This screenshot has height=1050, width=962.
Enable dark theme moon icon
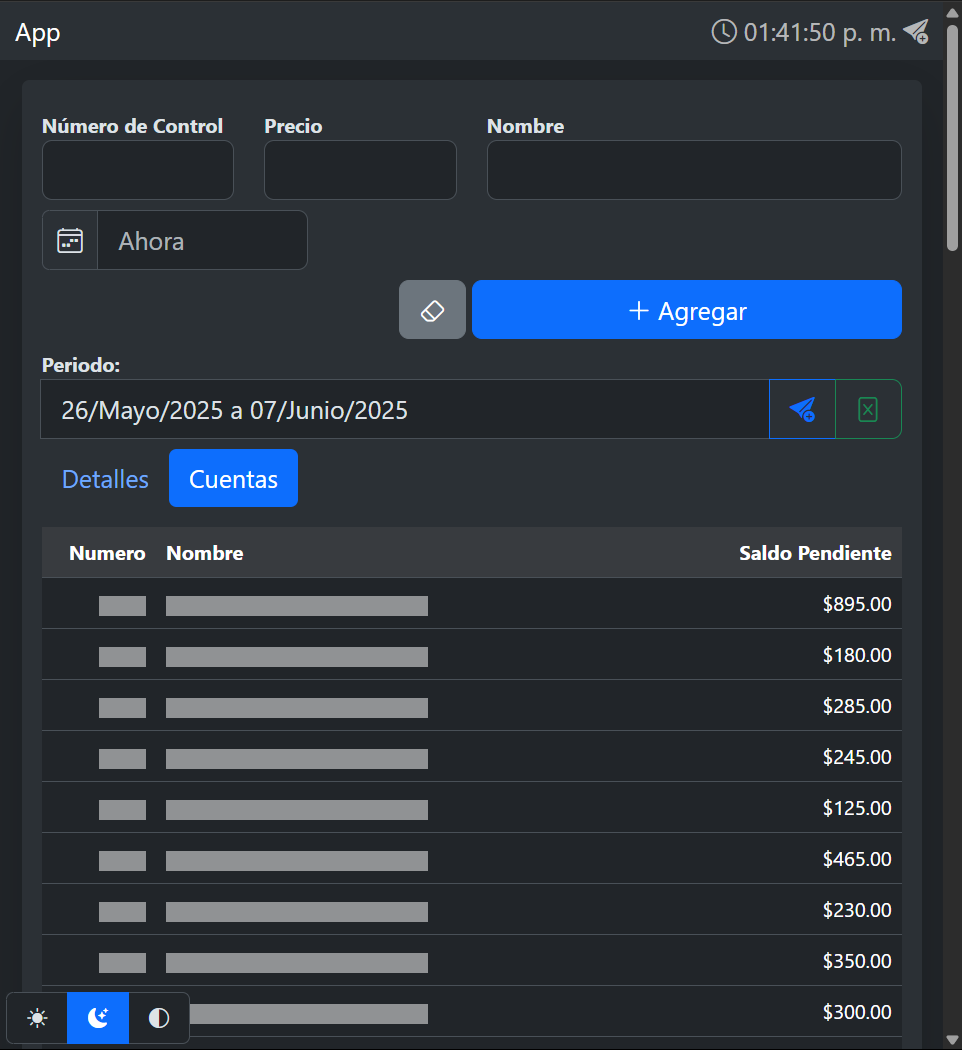pos(98,1018)
